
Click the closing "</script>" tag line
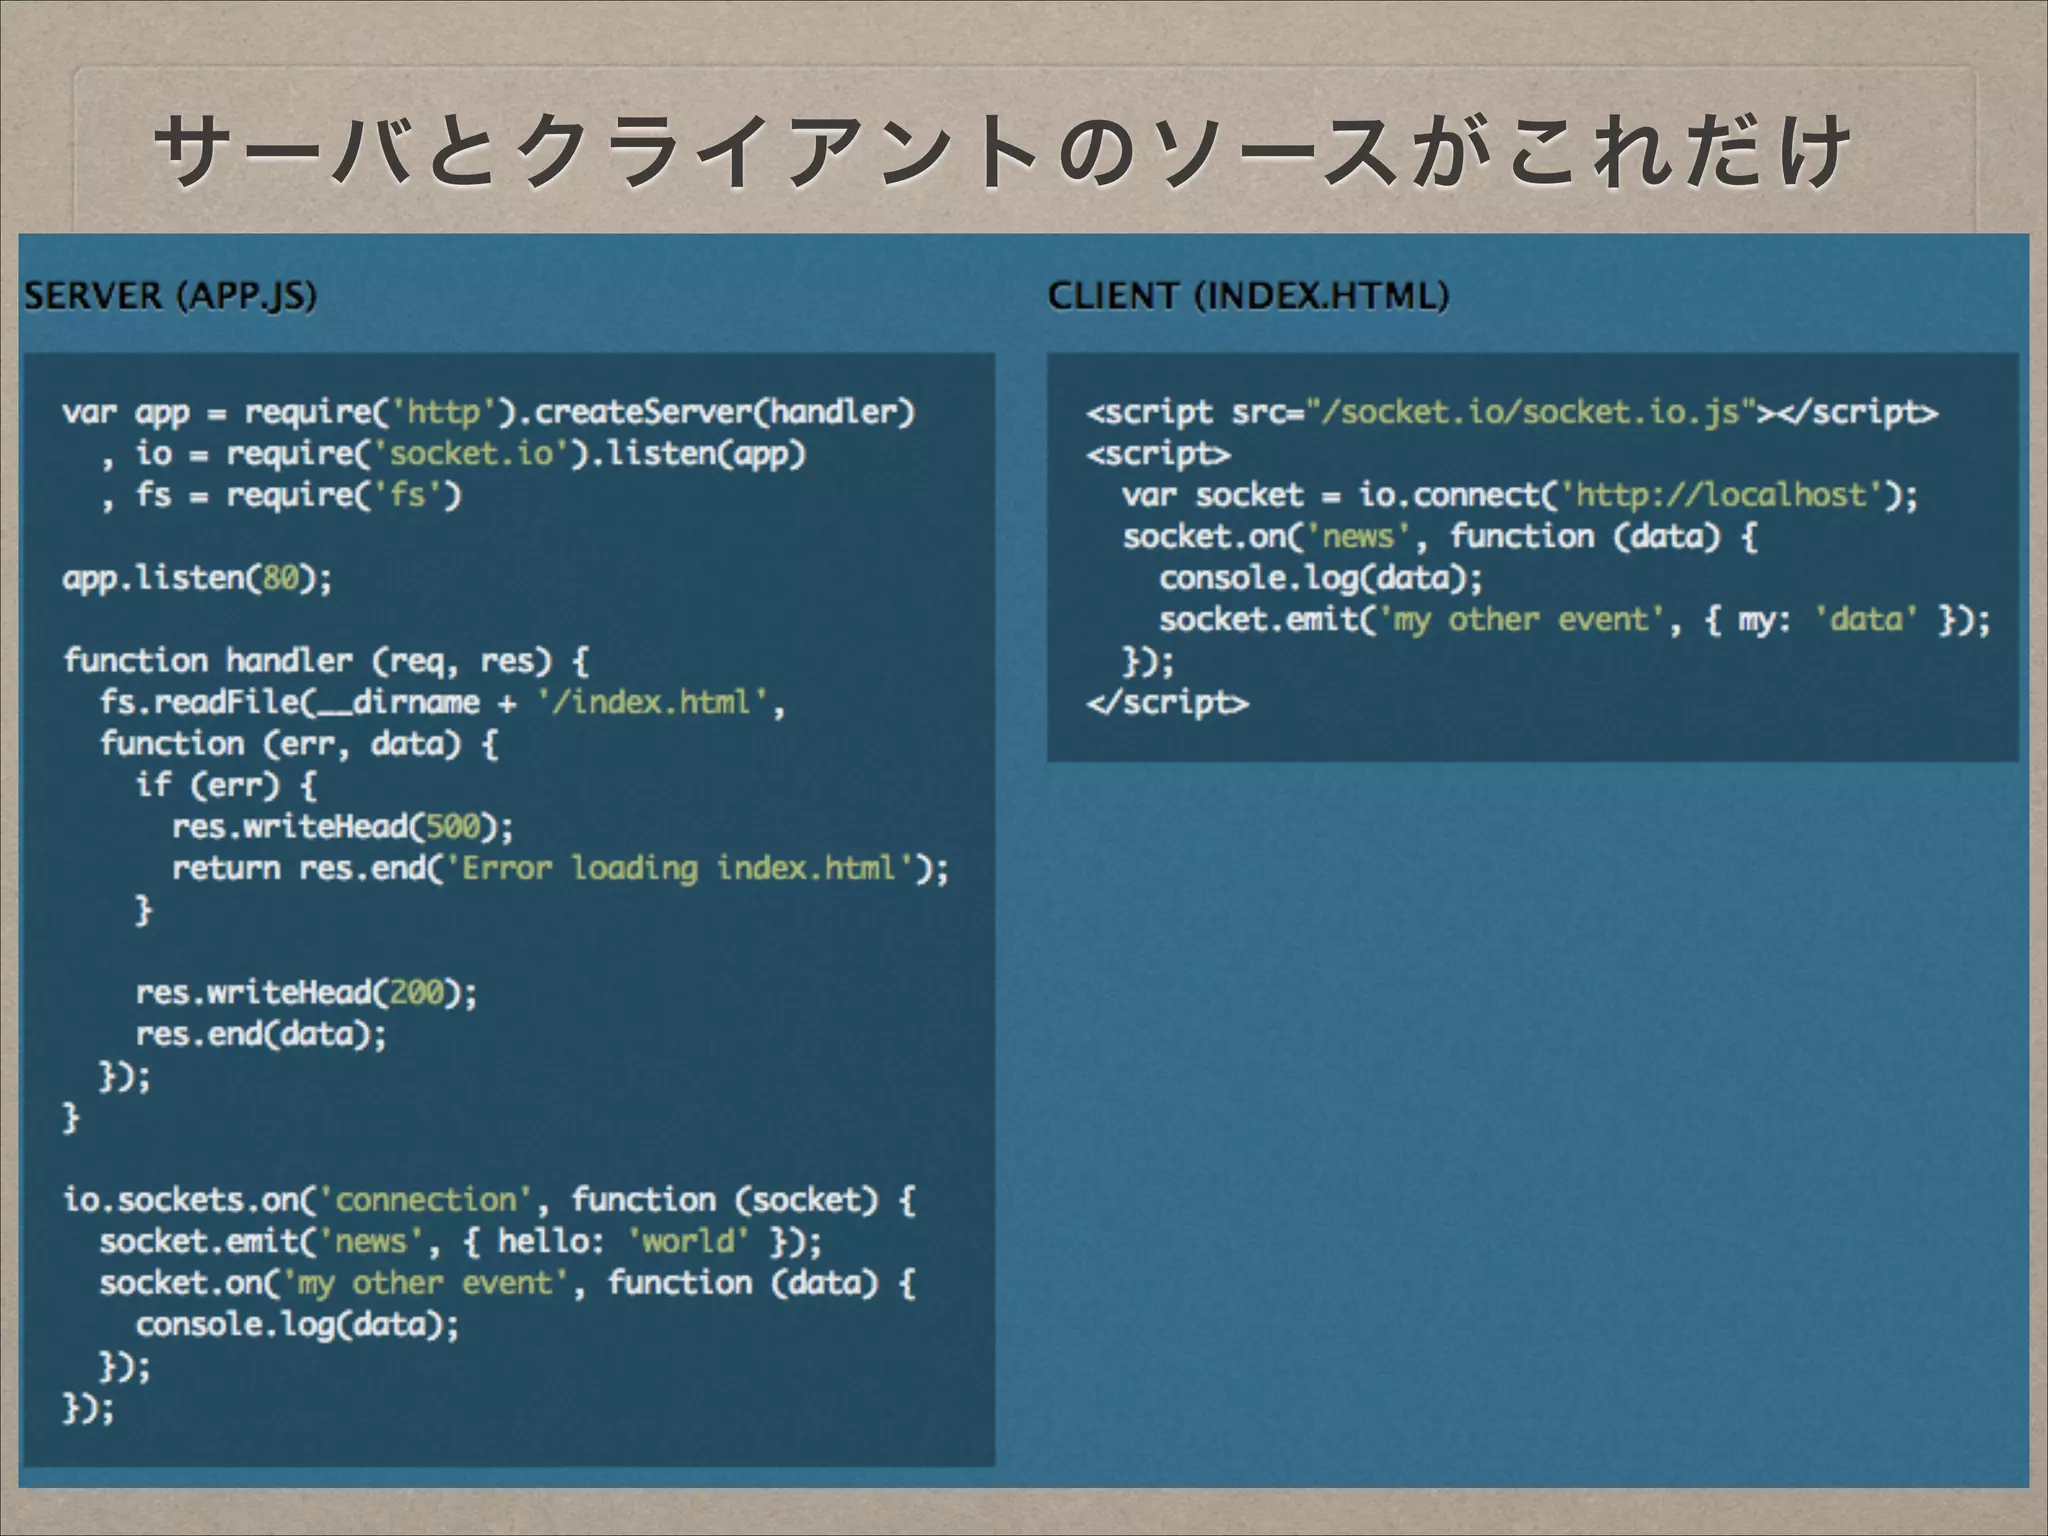[x=1167, y=702]
